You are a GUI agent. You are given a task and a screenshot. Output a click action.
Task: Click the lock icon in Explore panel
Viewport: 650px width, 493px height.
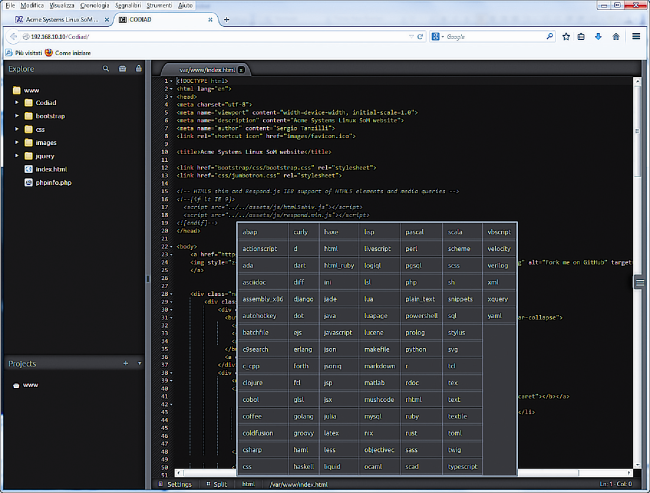pyautogui.click(x=138, y=68)
